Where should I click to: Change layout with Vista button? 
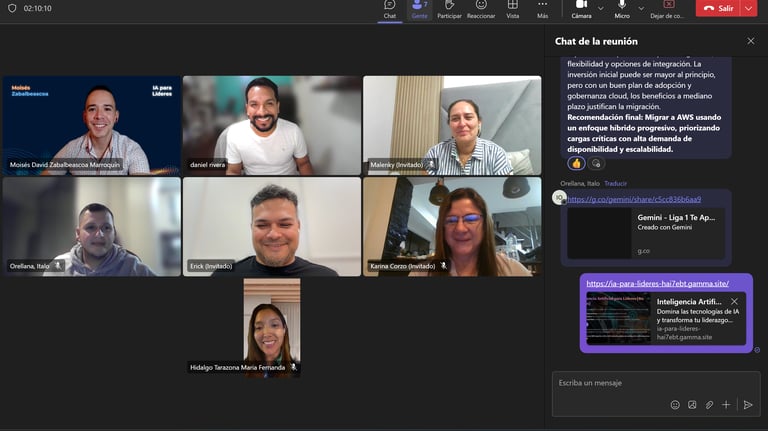pos(512,10)
